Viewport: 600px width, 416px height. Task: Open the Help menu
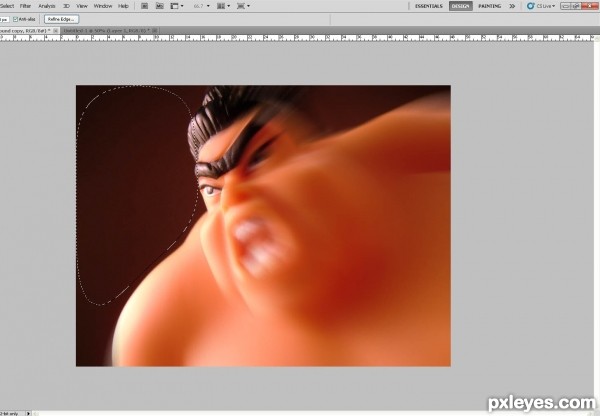click(x=123, y=6)
